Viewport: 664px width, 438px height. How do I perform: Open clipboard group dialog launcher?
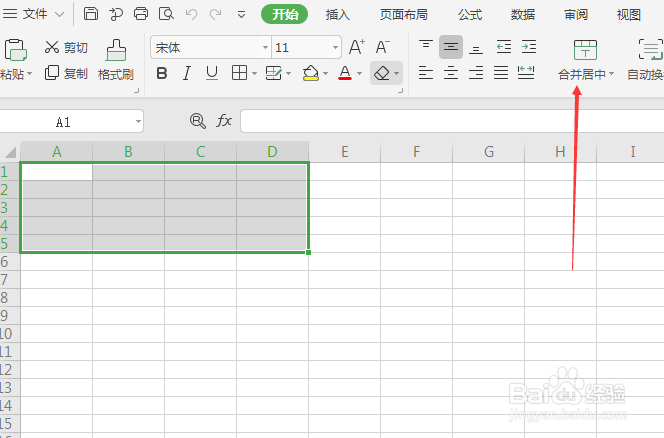point(136,91)
